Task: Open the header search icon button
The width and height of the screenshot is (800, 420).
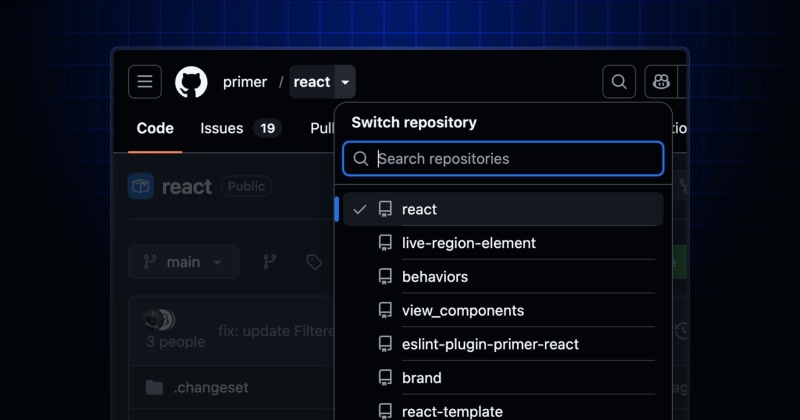Action: (x=619, y=82)
